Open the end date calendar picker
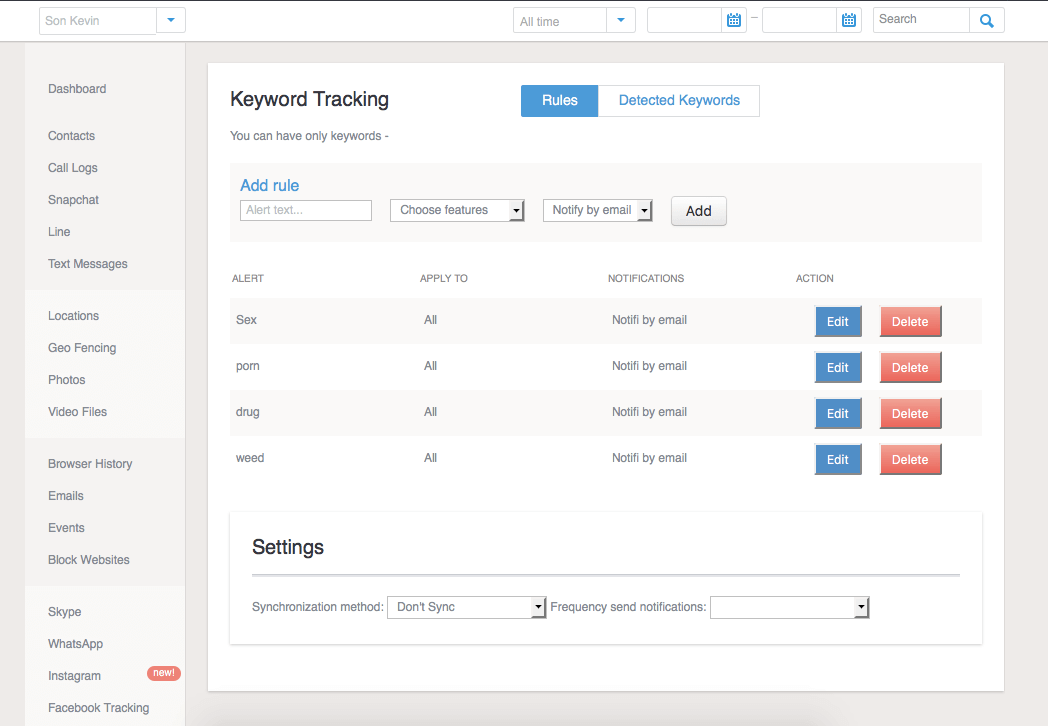The image size is (1048, 726). [849, 19]
